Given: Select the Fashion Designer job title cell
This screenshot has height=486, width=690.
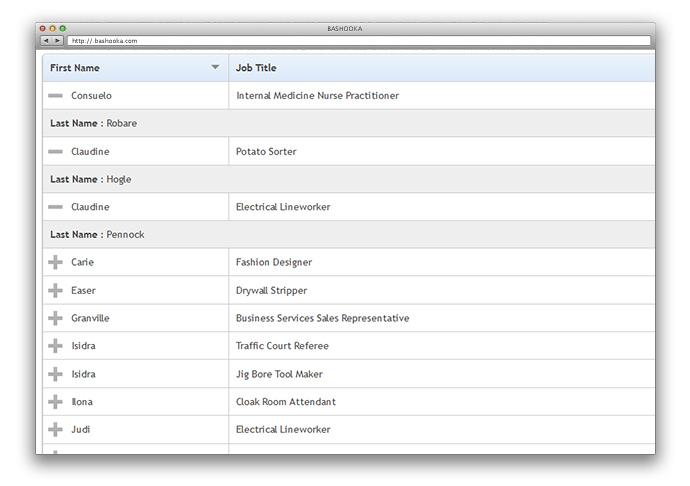Looking at the screenshot, I should tap(274, 262).
